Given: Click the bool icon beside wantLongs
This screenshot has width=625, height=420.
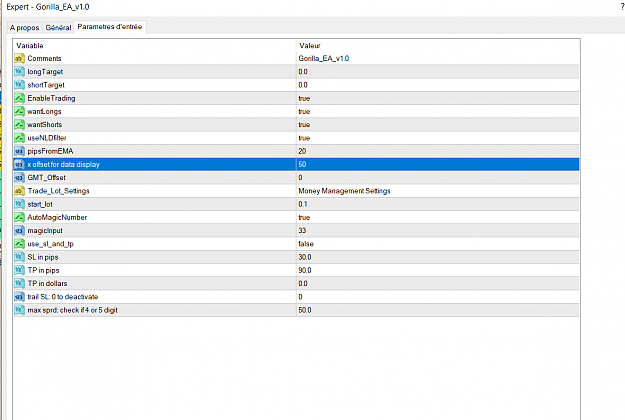Looking at the screenshot, I should 19,111.
